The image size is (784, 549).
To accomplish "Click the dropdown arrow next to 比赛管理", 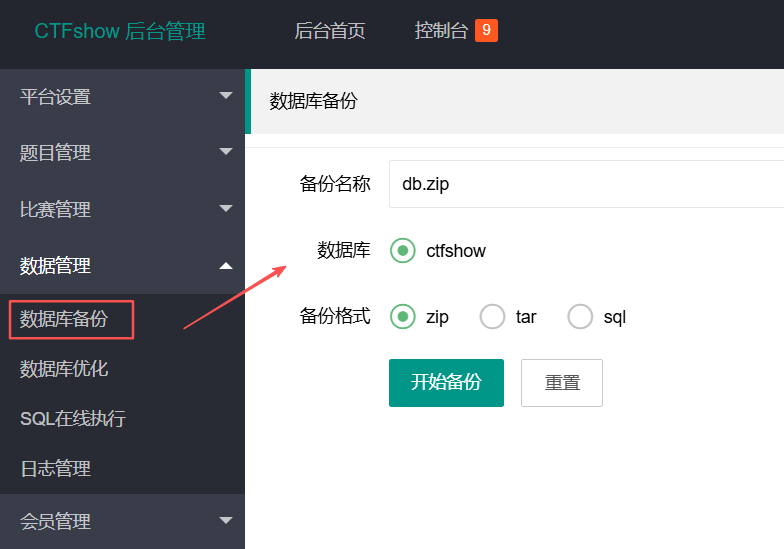I will pyautogui.click(x=226, y=208).
